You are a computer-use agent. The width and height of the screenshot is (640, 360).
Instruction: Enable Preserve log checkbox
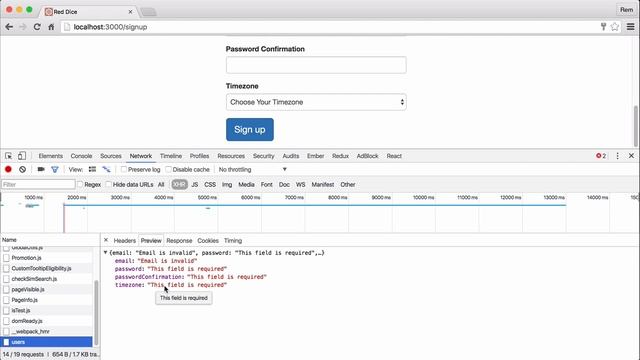(124, 169)
